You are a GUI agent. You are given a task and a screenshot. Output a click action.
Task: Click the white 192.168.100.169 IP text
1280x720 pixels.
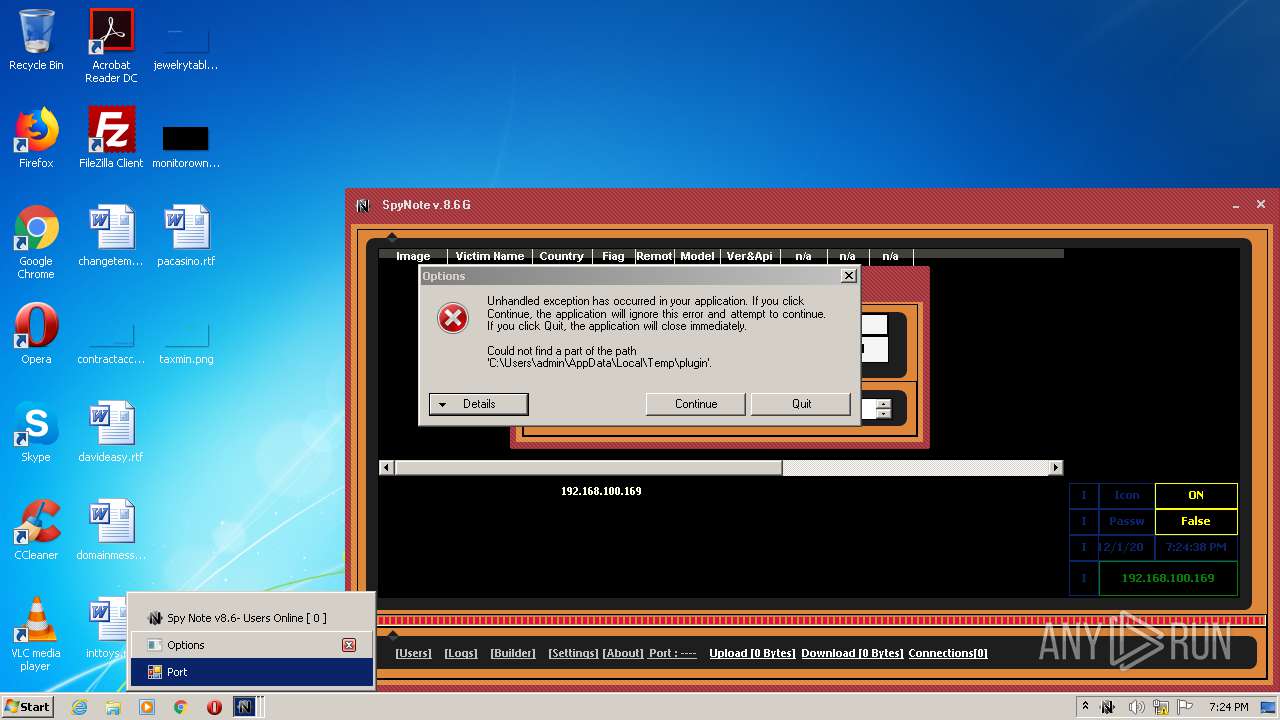pos(601,491)
